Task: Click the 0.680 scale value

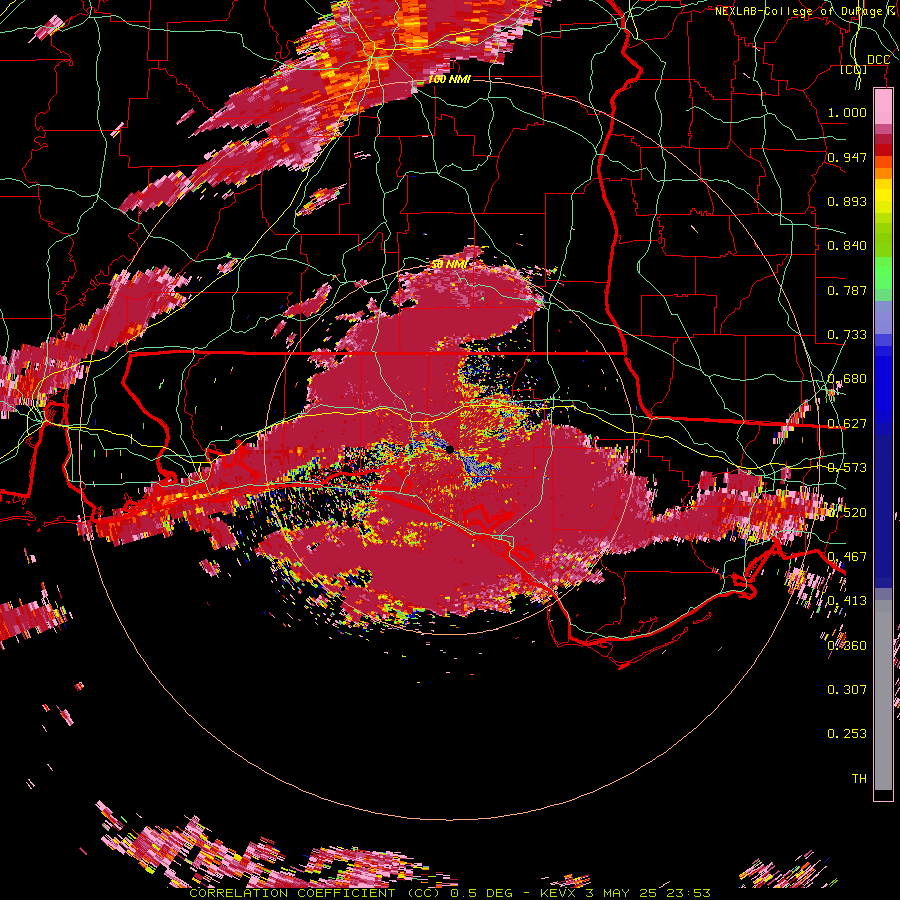Action: click(x=847, y=379)
